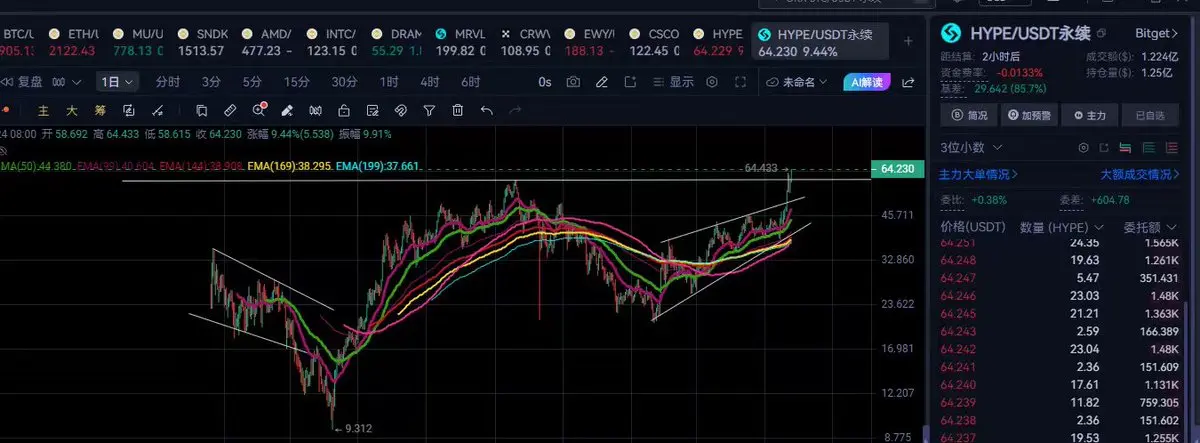This screenshot has height=443, width=1200.
Task: Lock drawings with padlock icon
Action: [x=344, y=110]
